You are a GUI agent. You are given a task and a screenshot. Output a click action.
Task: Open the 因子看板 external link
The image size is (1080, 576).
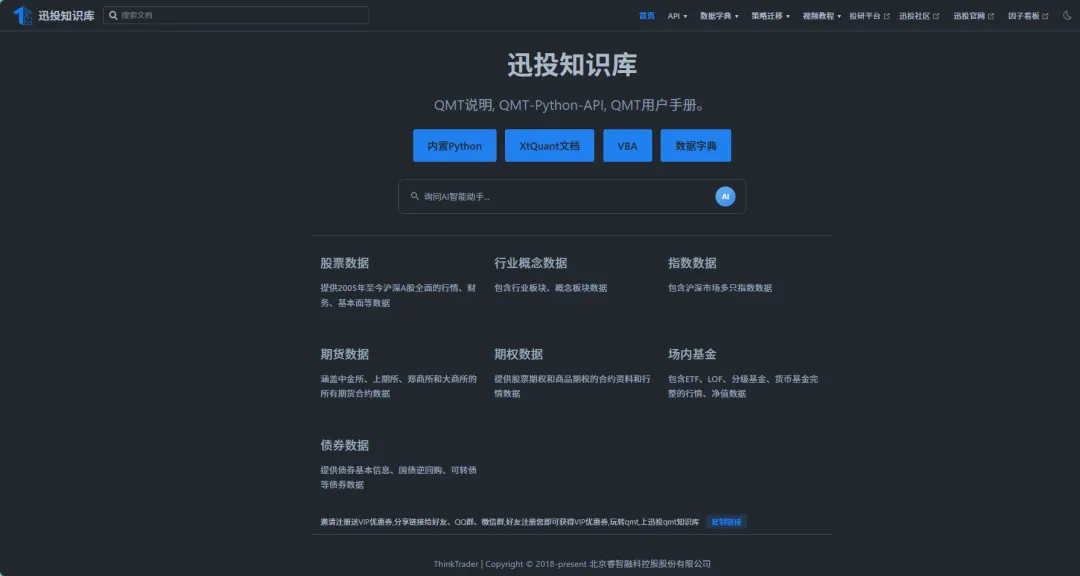click(1028, 16)
